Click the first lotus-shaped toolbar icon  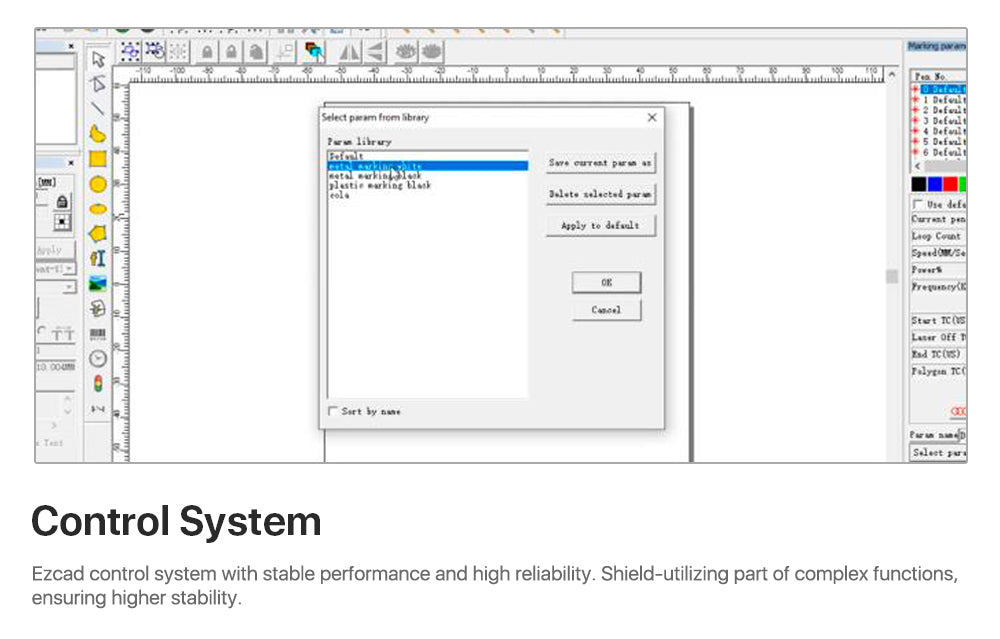(x=406, y=51)
